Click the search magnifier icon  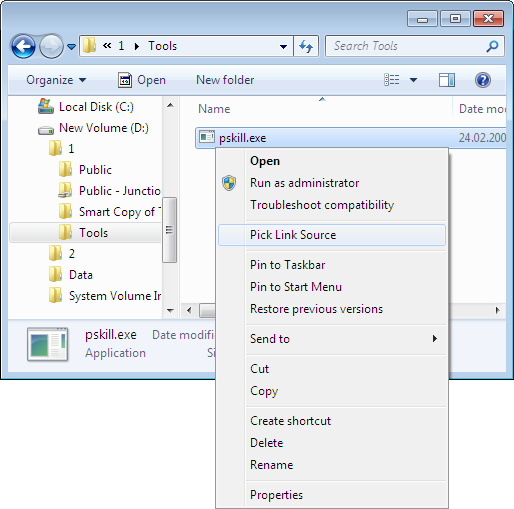[492, 46]
